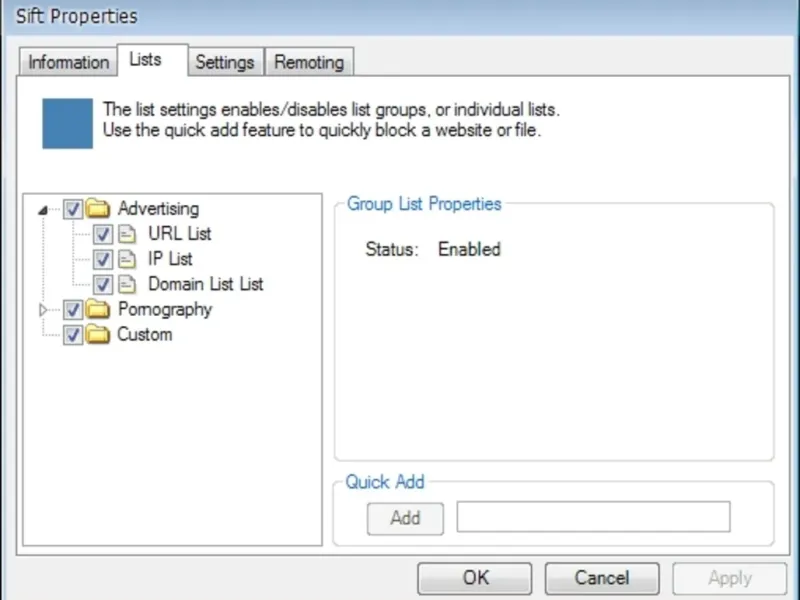Click the blue square info icon

tap(67, 122)
